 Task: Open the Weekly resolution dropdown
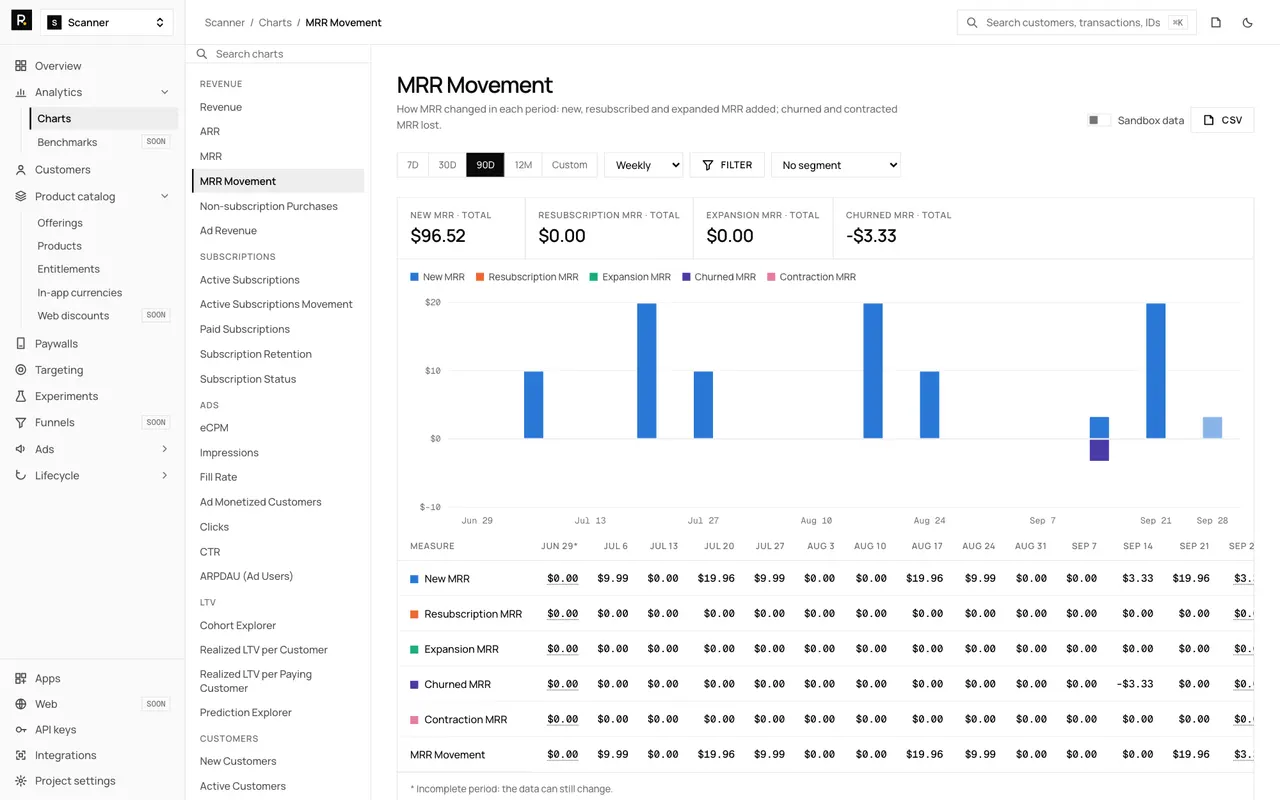point(644,165)
